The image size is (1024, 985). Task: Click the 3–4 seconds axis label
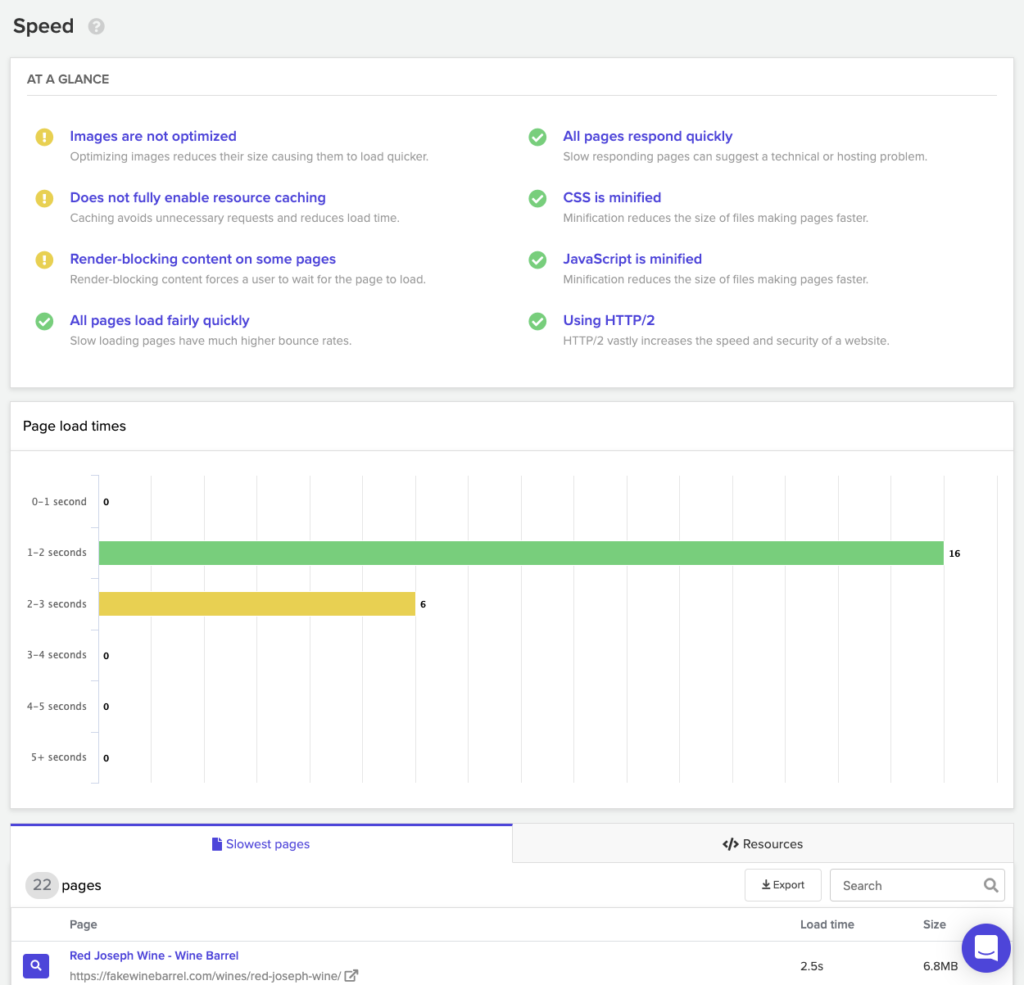pos(57,654)
